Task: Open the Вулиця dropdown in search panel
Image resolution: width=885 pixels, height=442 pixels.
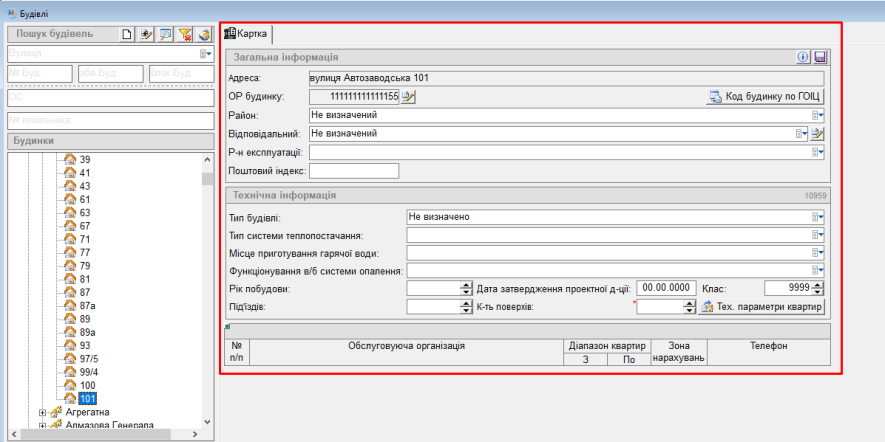Action: 205,54
